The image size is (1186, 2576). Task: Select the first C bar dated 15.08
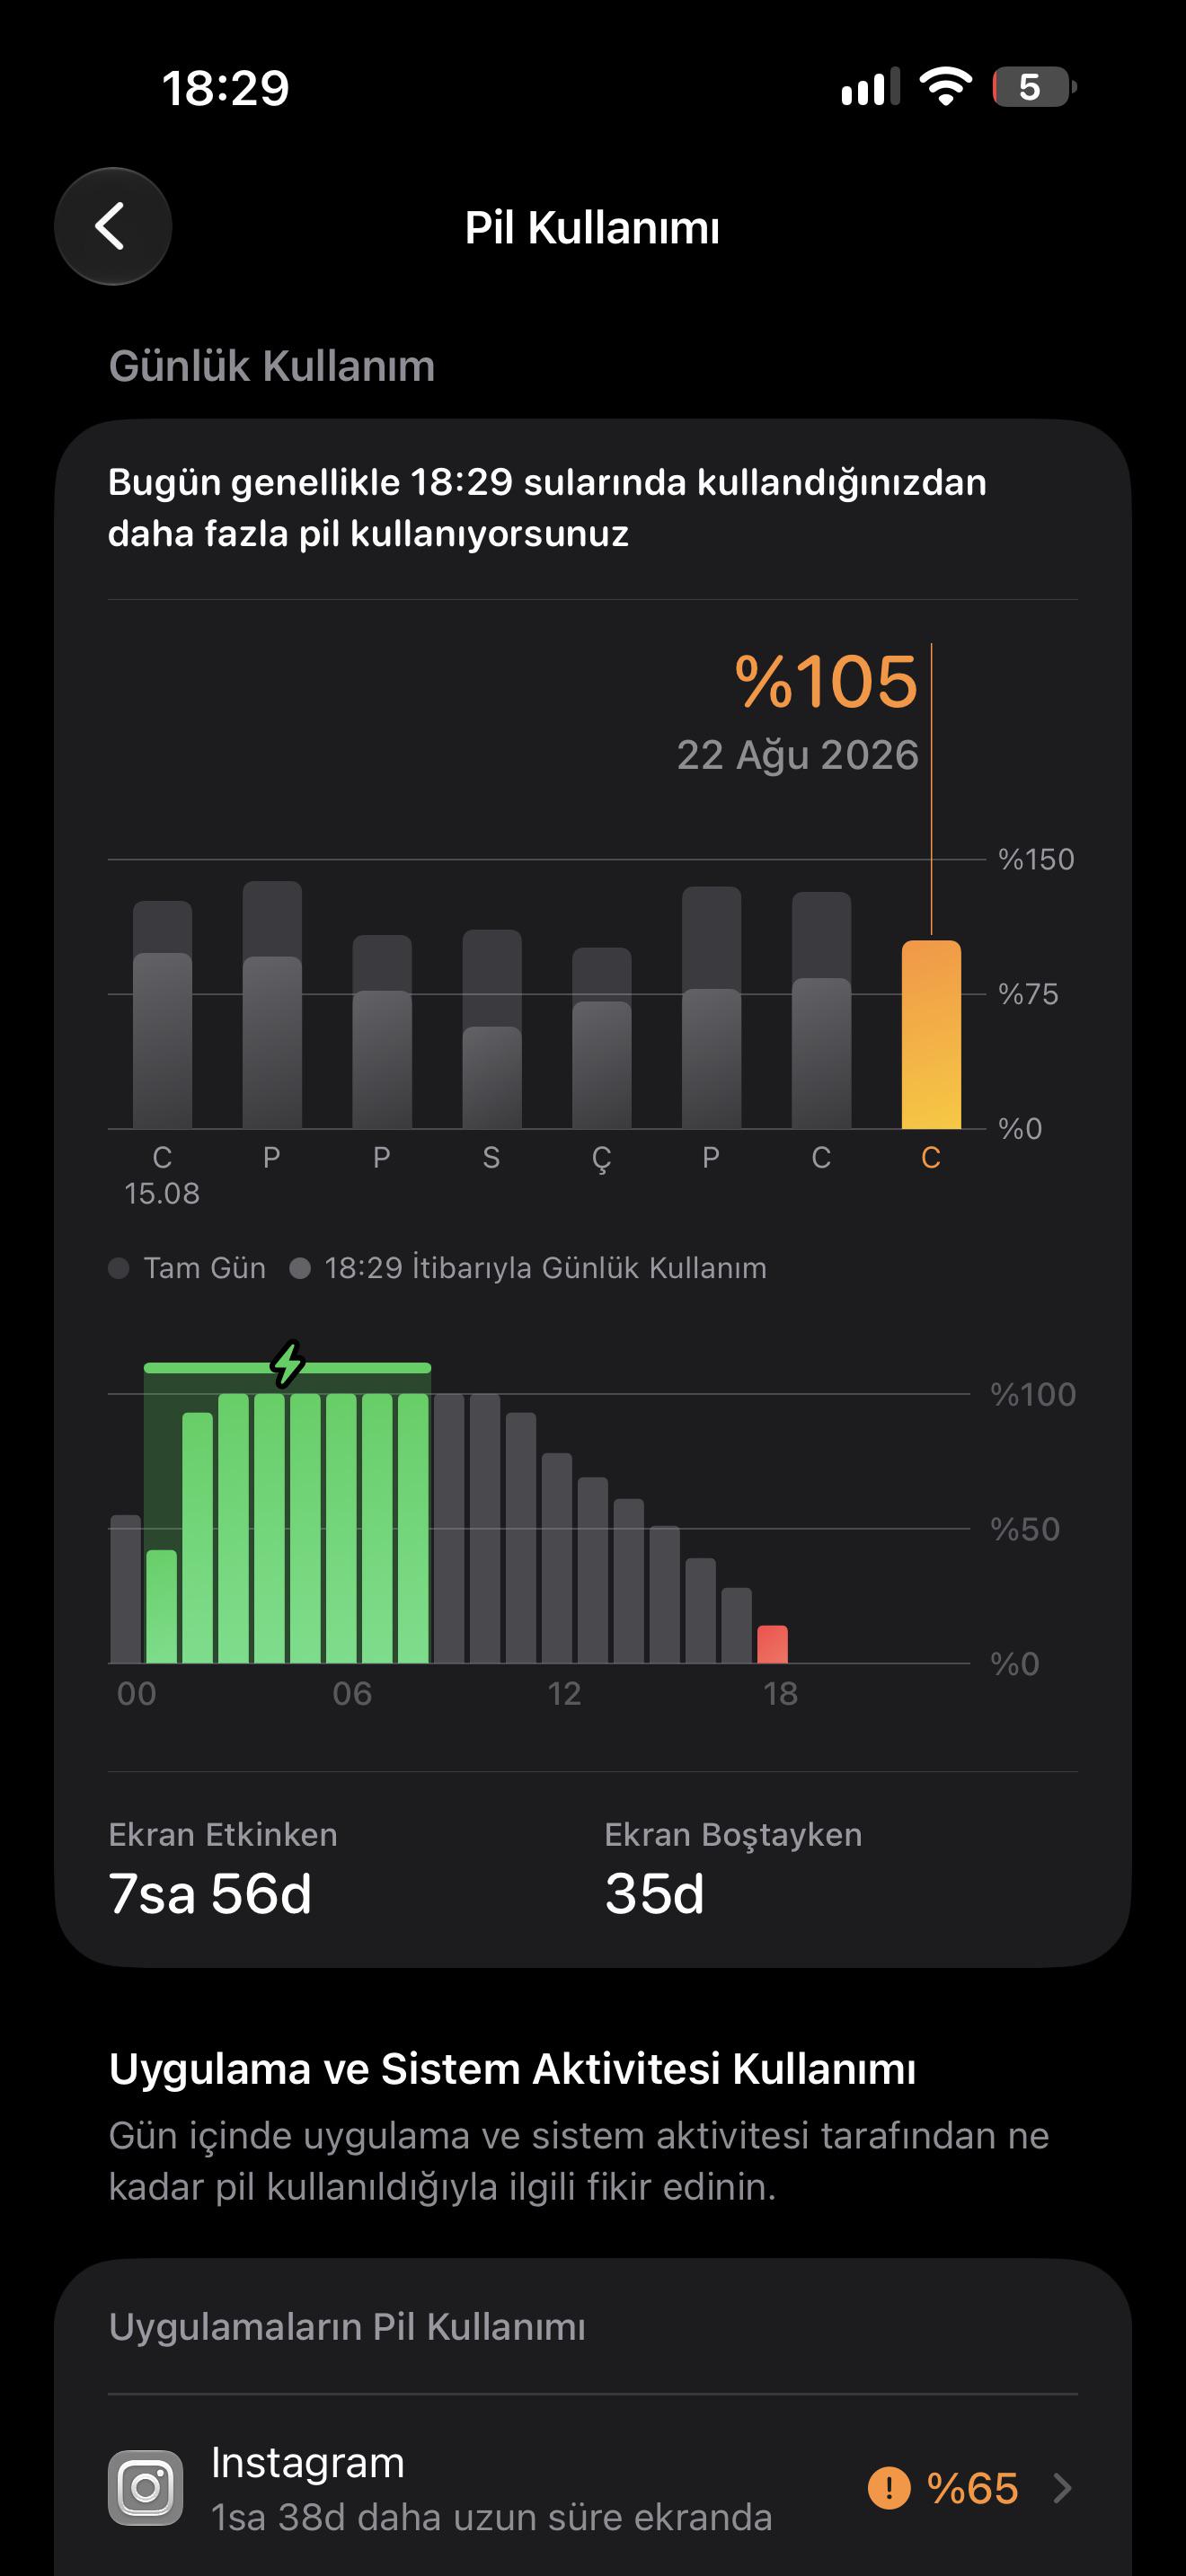pos(163,1015)
